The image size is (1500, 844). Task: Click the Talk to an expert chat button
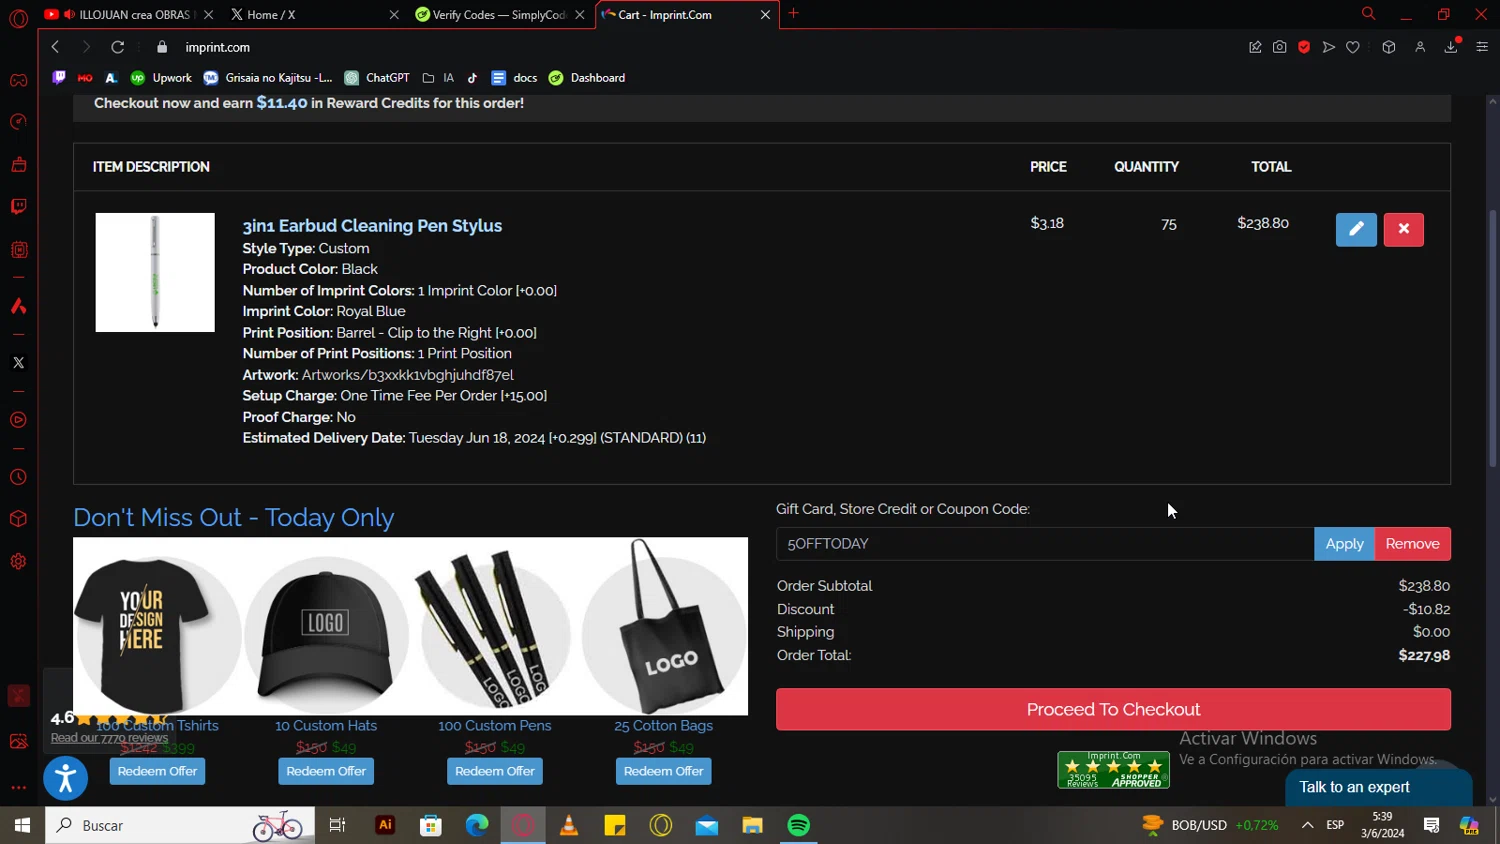1378,787
